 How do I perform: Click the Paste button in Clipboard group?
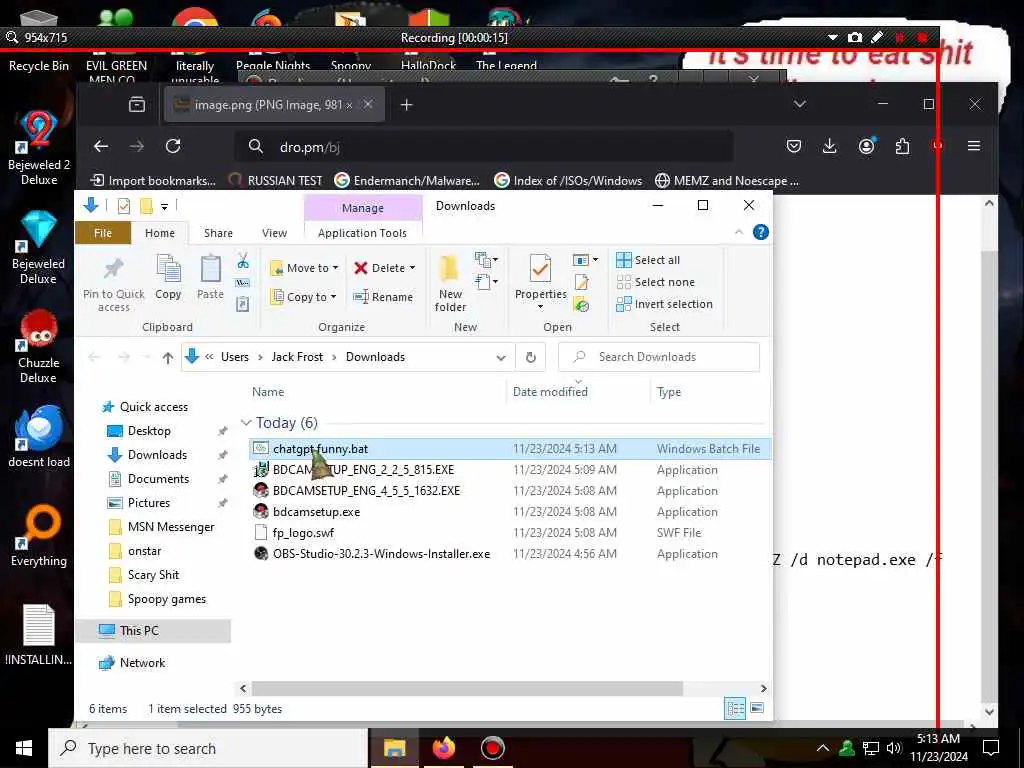tap(210, 277)
